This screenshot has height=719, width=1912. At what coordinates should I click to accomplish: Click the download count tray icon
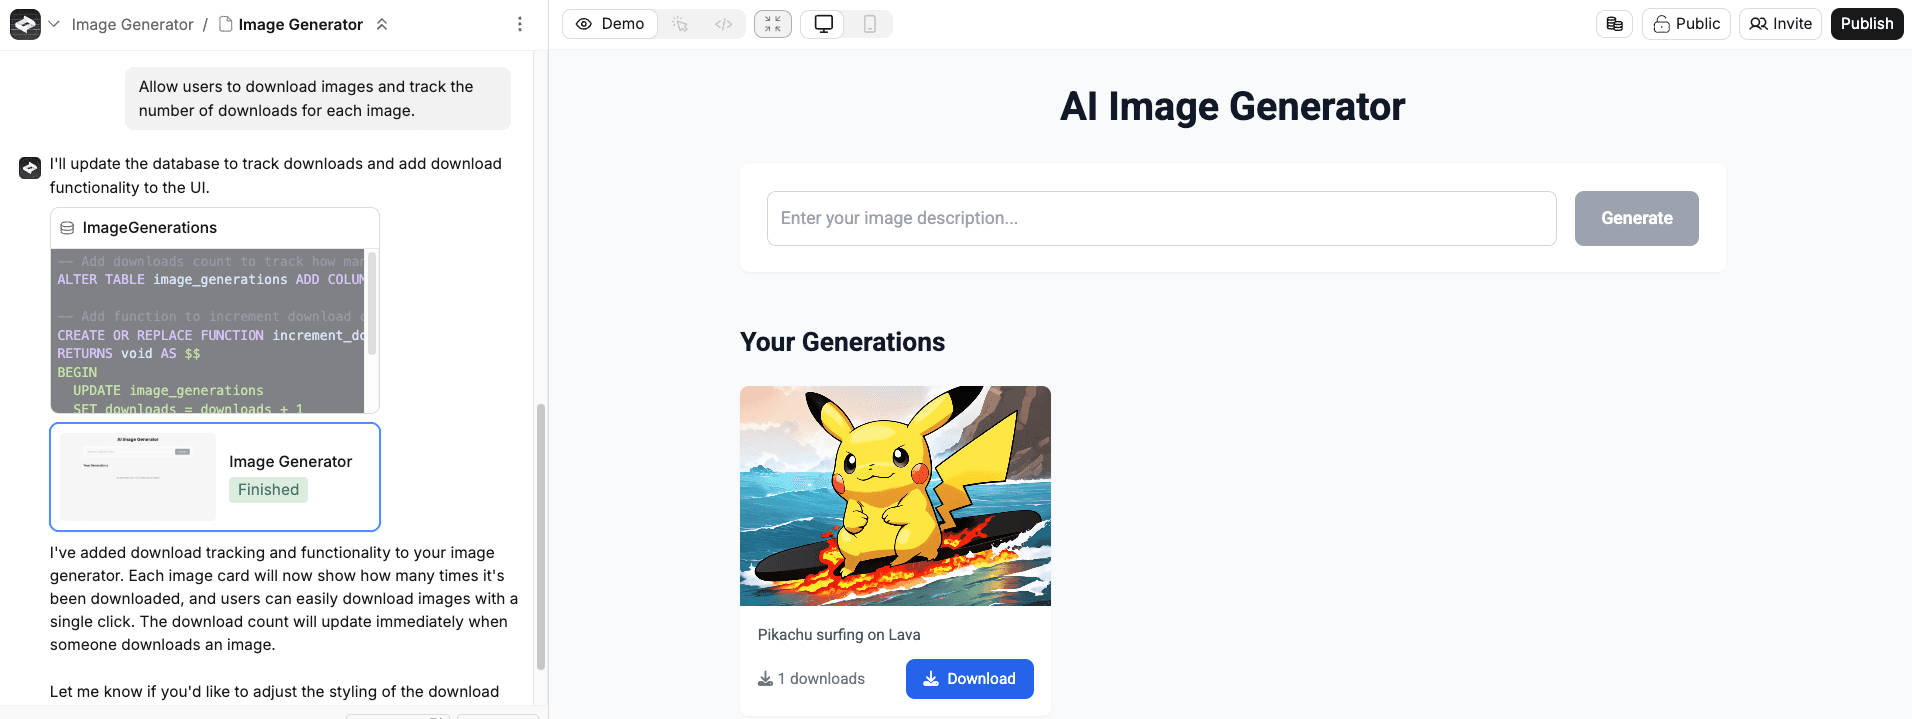(x=765, y=679)
